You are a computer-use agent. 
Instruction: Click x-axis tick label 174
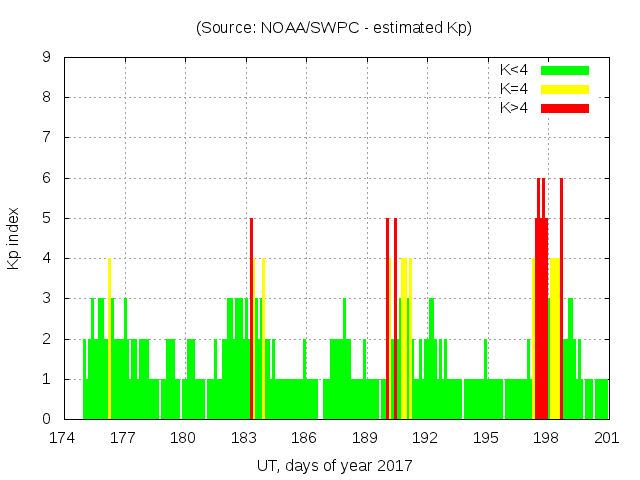click(x=63, y=438)
